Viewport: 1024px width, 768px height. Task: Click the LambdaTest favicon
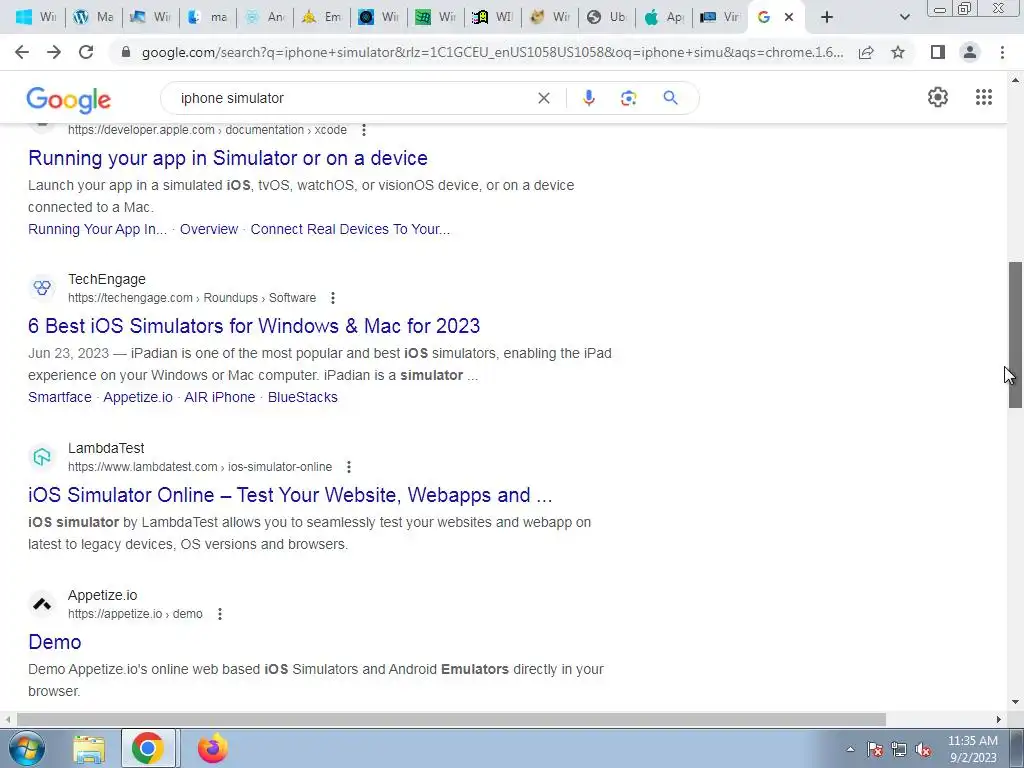click(42, 457)
